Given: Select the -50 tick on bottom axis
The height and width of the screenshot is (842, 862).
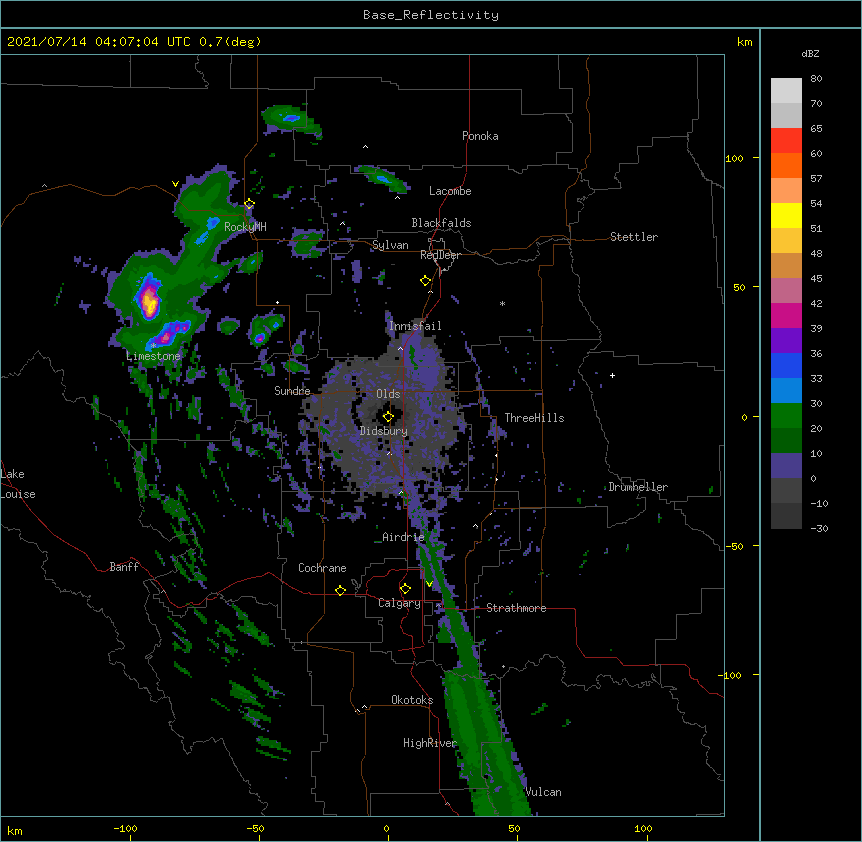Looking at the screenshot, I should pos(255,828).
